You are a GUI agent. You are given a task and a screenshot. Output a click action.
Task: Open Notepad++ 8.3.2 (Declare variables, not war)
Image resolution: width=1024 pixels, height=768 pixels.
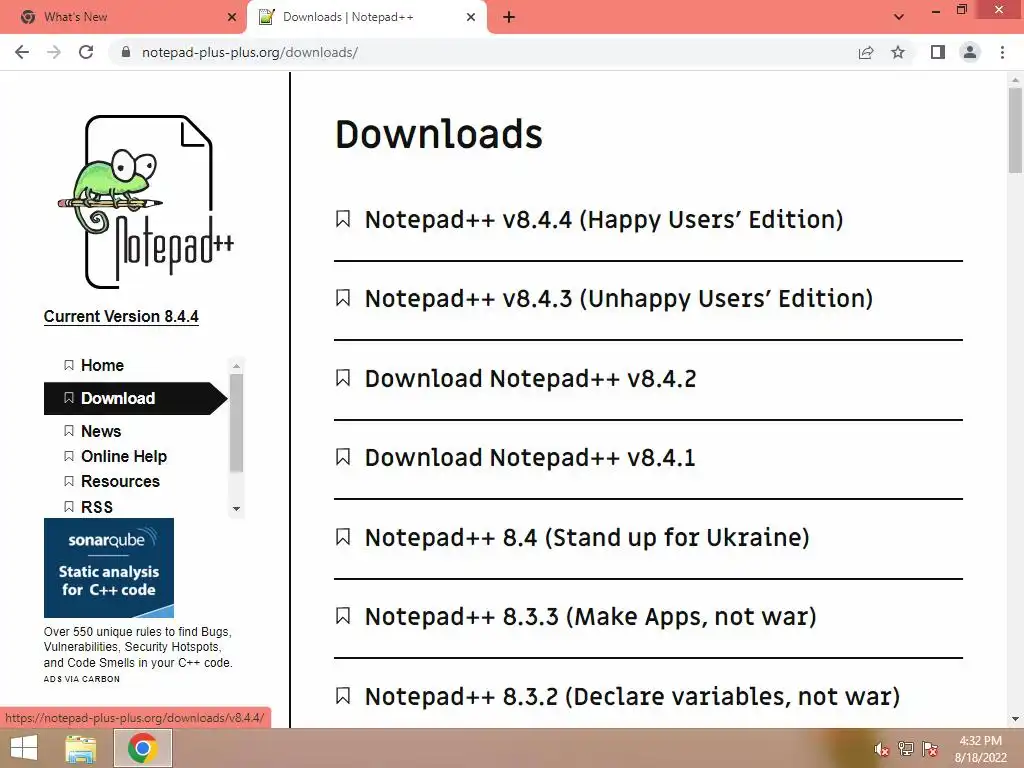point(632,696)
